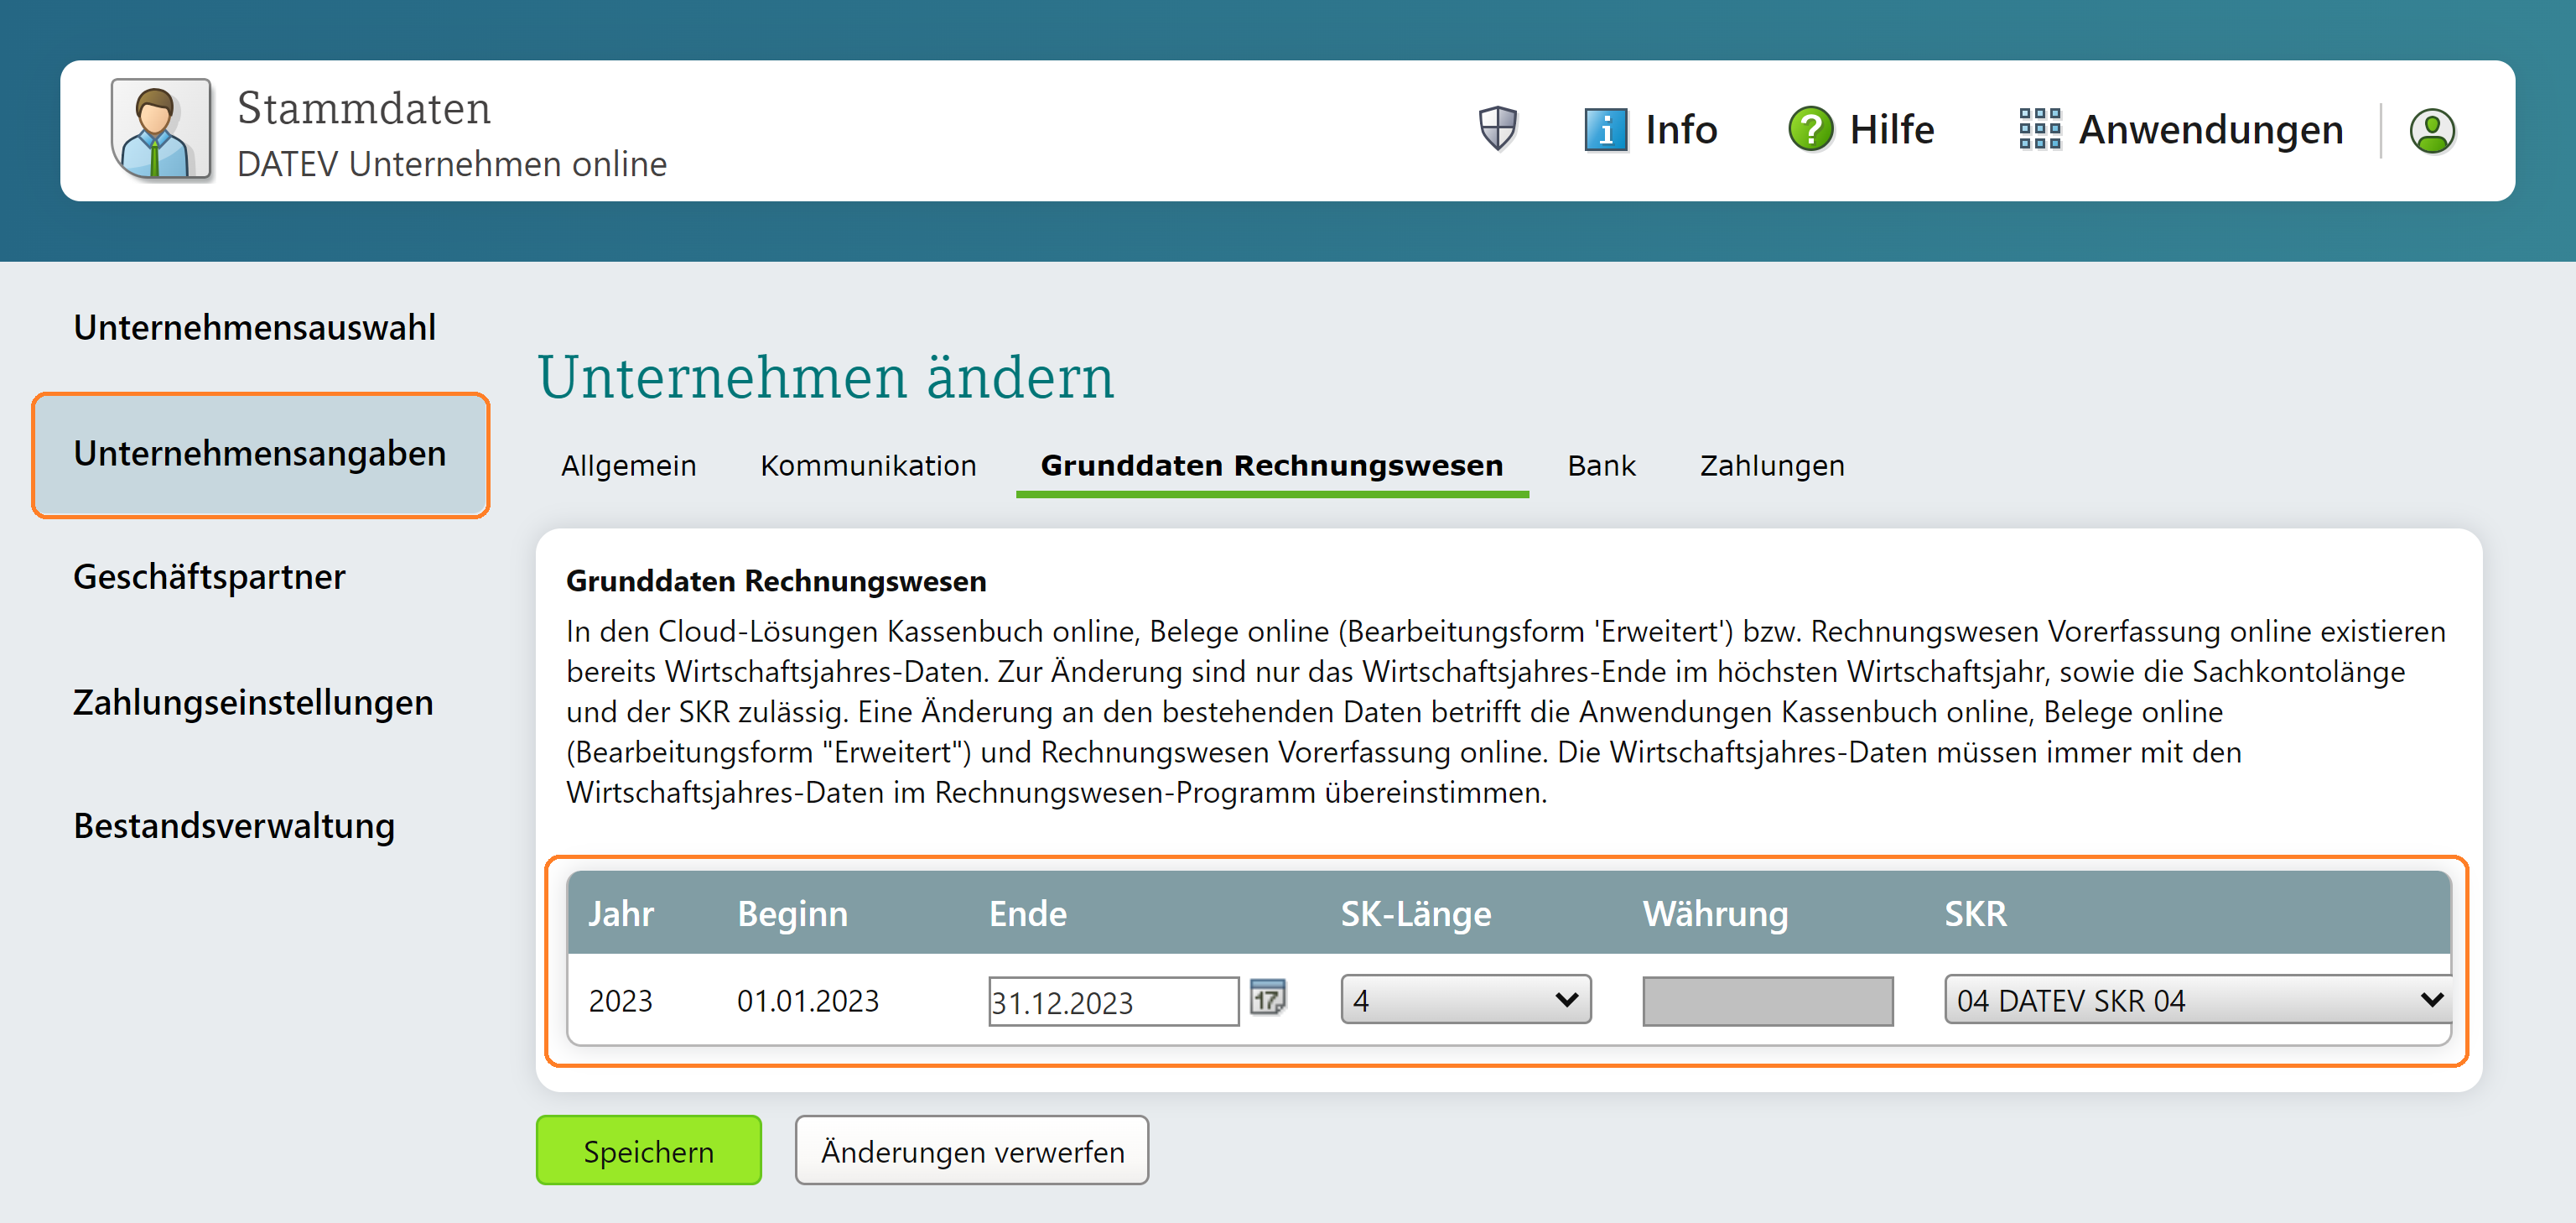The width and height of the screenshot is (2576, 1223).
Task: Switch to the Allgemein tab
Action: 628,466
